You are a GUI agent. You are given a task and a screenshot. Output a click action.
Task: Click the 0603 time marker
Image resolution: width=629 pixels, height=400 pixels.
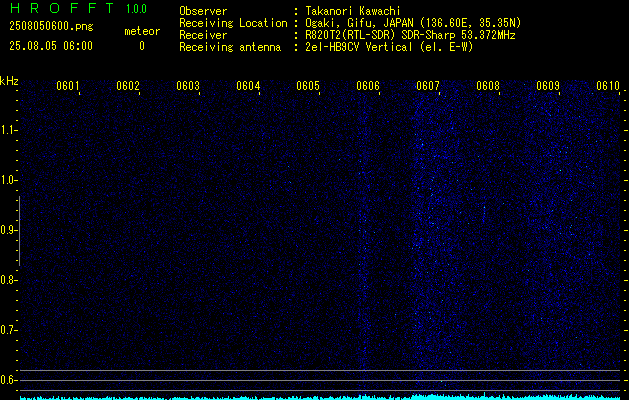click(188, 86)
